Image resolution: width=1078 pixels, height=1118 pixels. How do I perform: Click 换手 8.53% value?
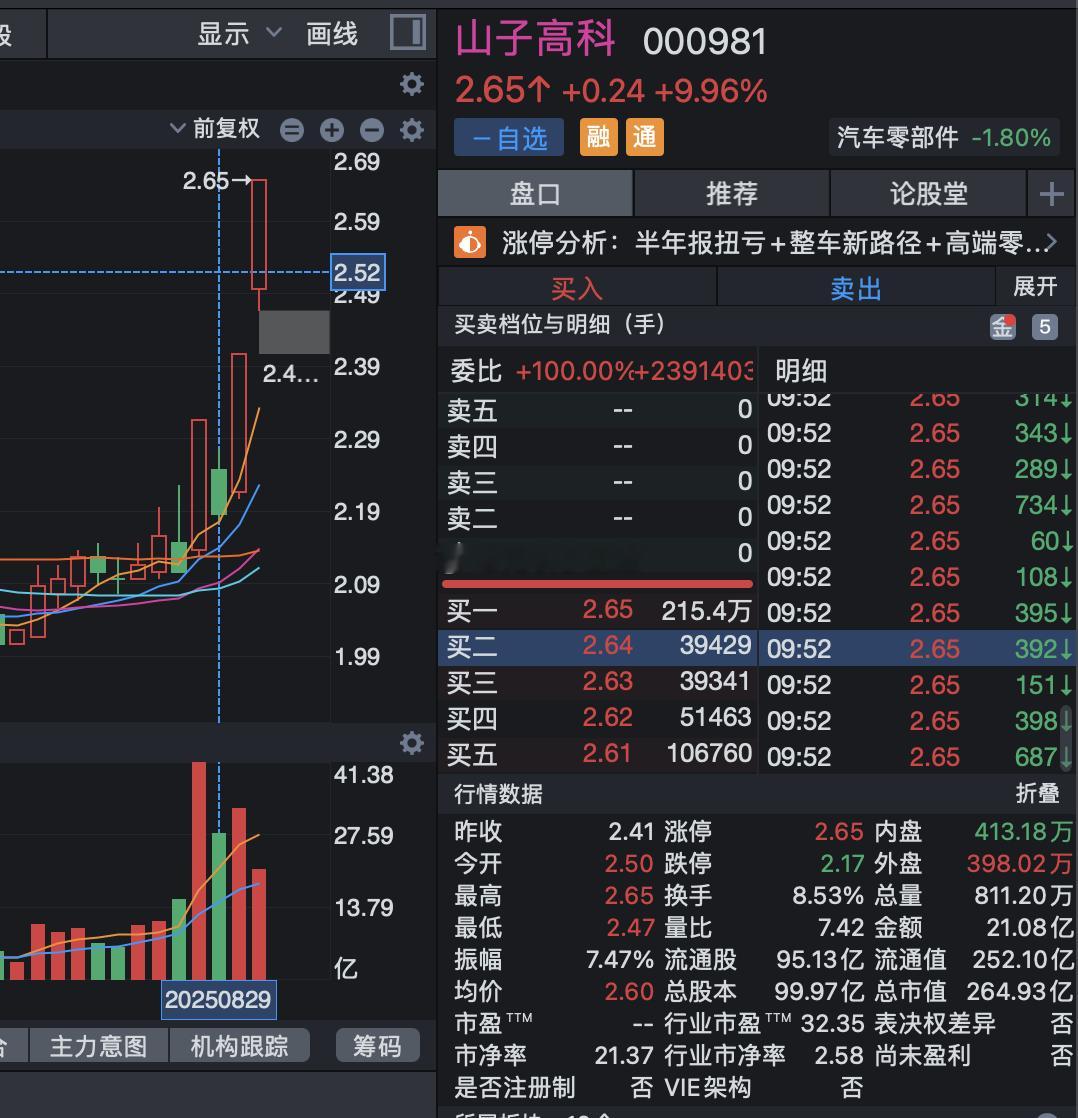[828, 896]
